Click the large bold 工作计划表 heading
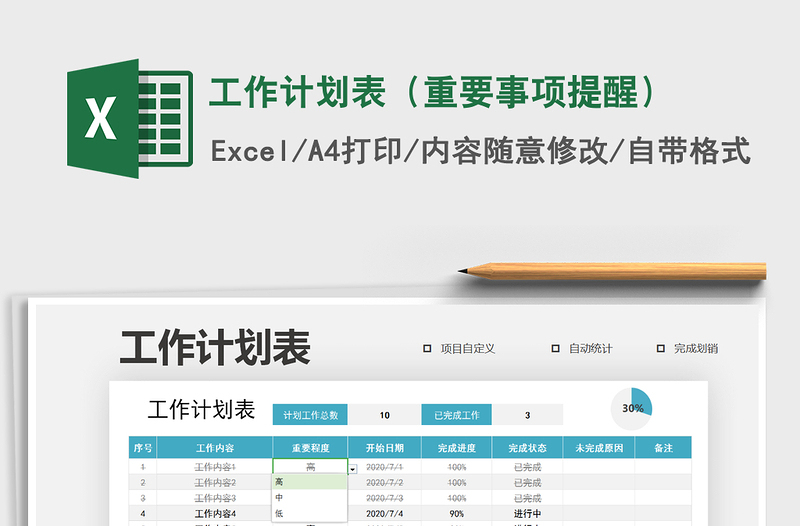Image resolution: width=800 pixels, height=526 pixels. point(215,347)
